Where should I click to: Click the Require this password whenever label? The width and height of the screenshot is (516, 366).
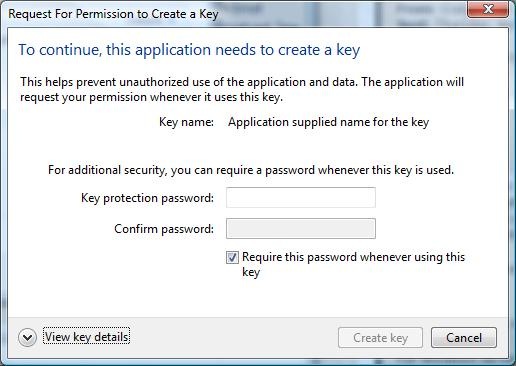(x=353, y=257)
